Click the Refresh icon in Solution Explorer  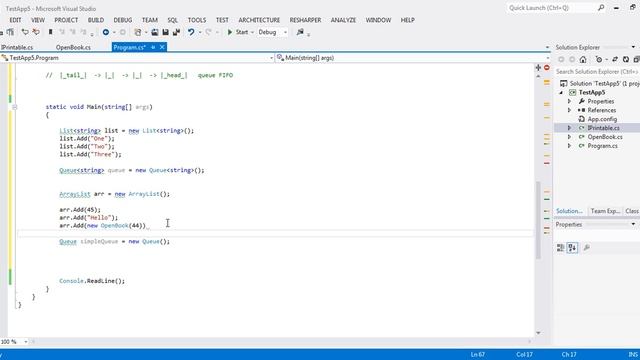click(626, 60)
